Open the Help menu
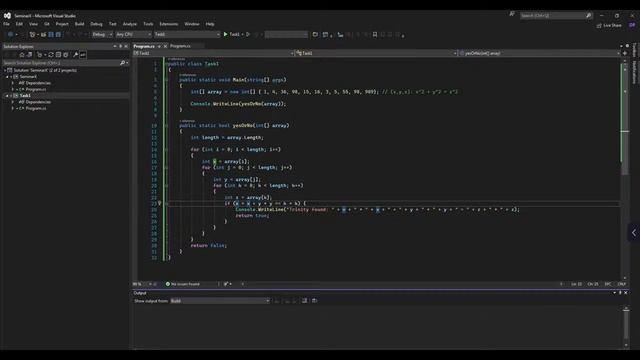Image resolution: width=640 pixels, height=360 pixels. click(210, 24)
